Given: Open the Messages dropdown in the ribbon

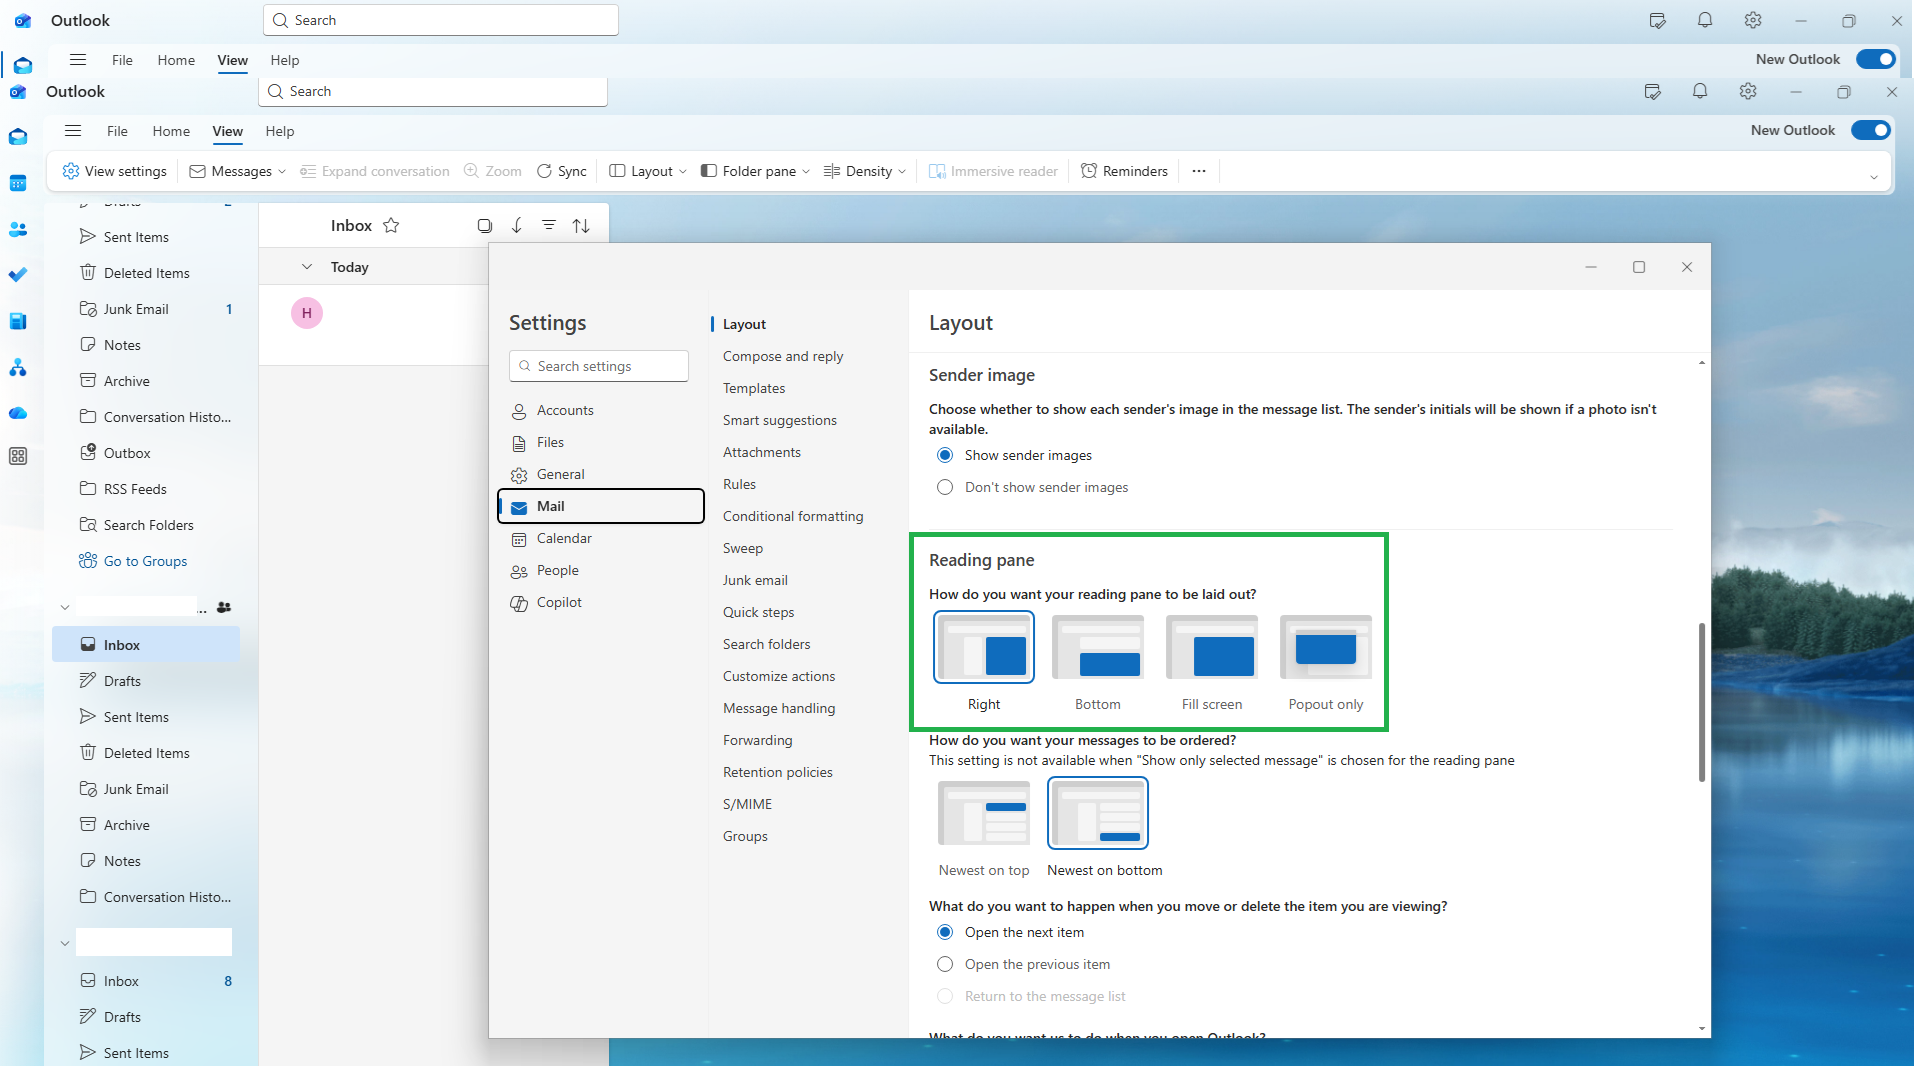Looking at the screenshot, I should (x=238, y=171).
